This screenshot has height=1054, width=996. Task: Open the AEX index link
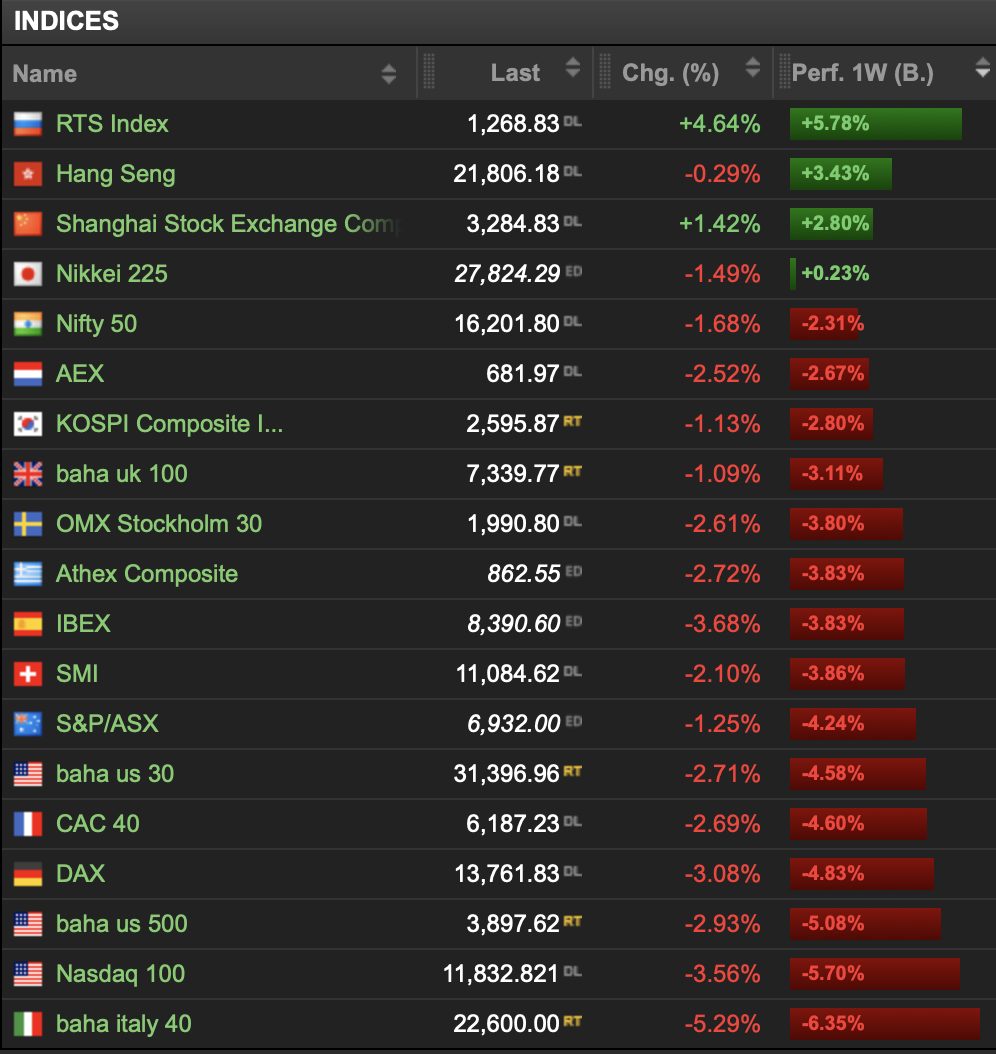pos(80,374)
